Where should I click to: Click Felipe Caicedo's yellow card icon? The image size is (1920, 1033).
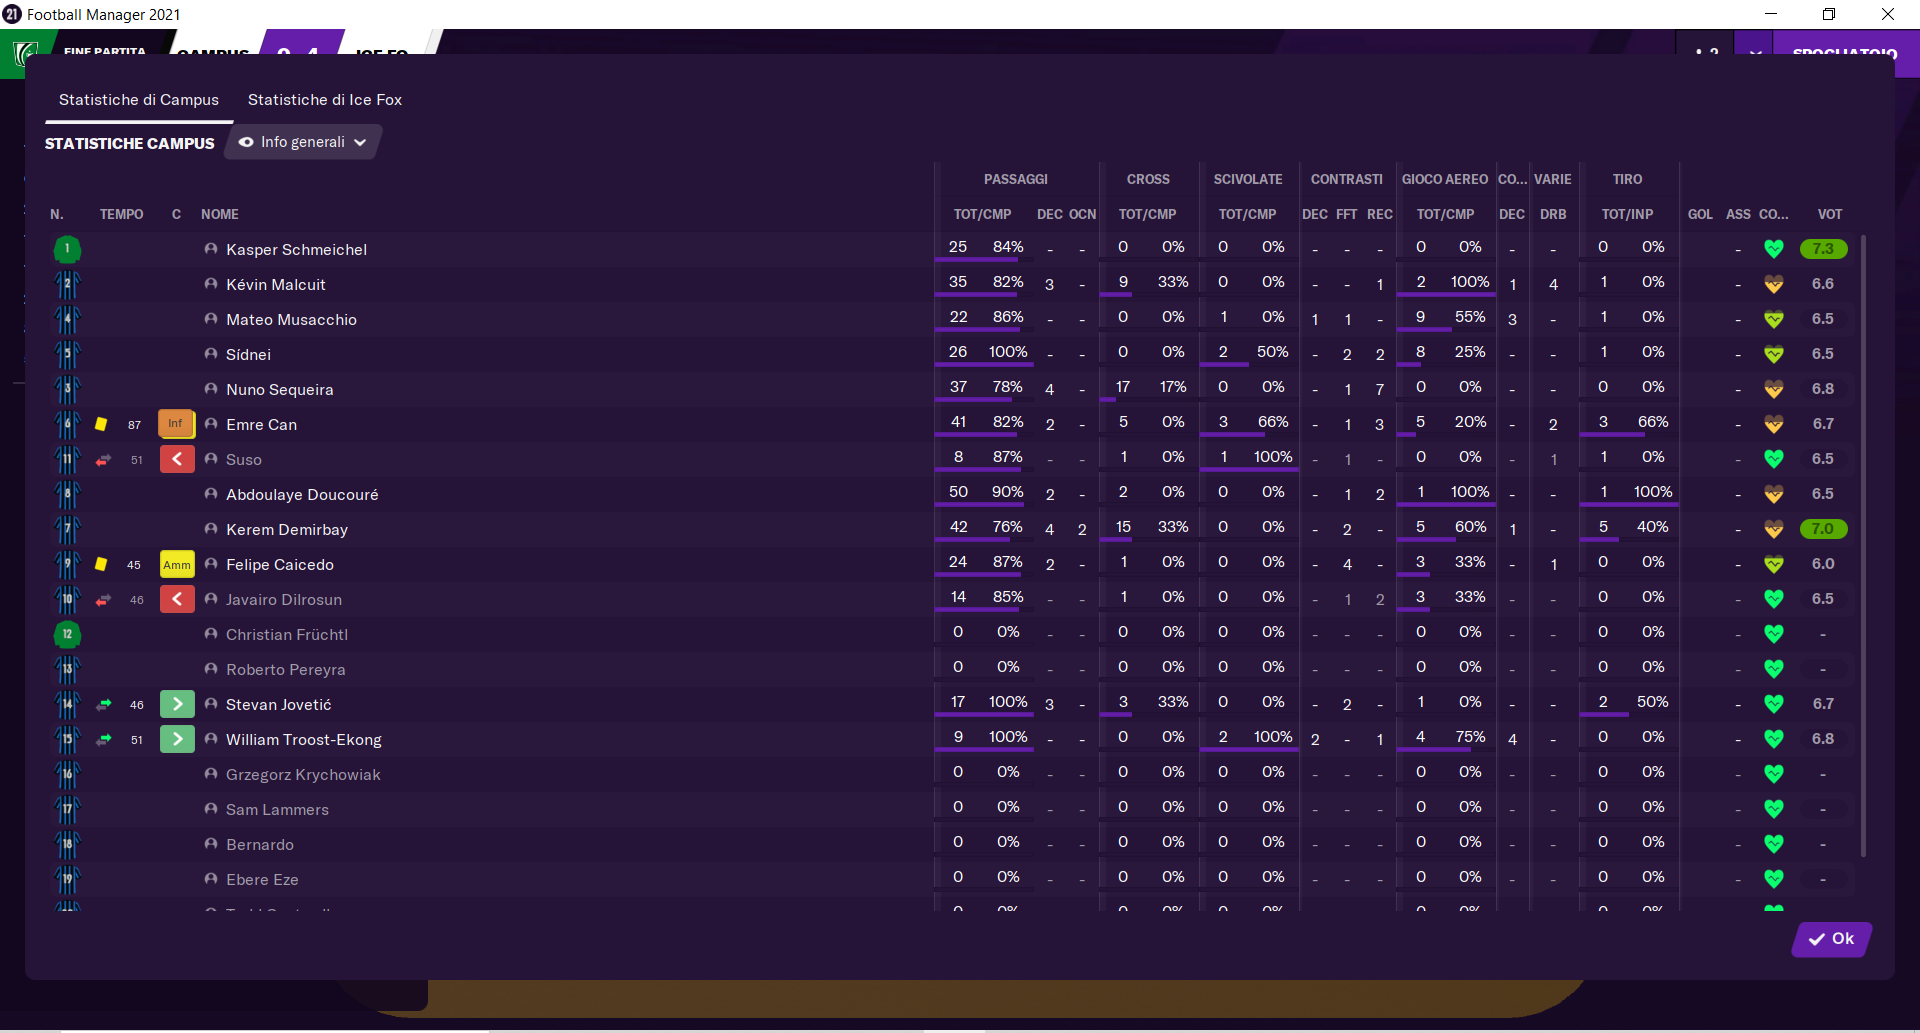point(101,564)
